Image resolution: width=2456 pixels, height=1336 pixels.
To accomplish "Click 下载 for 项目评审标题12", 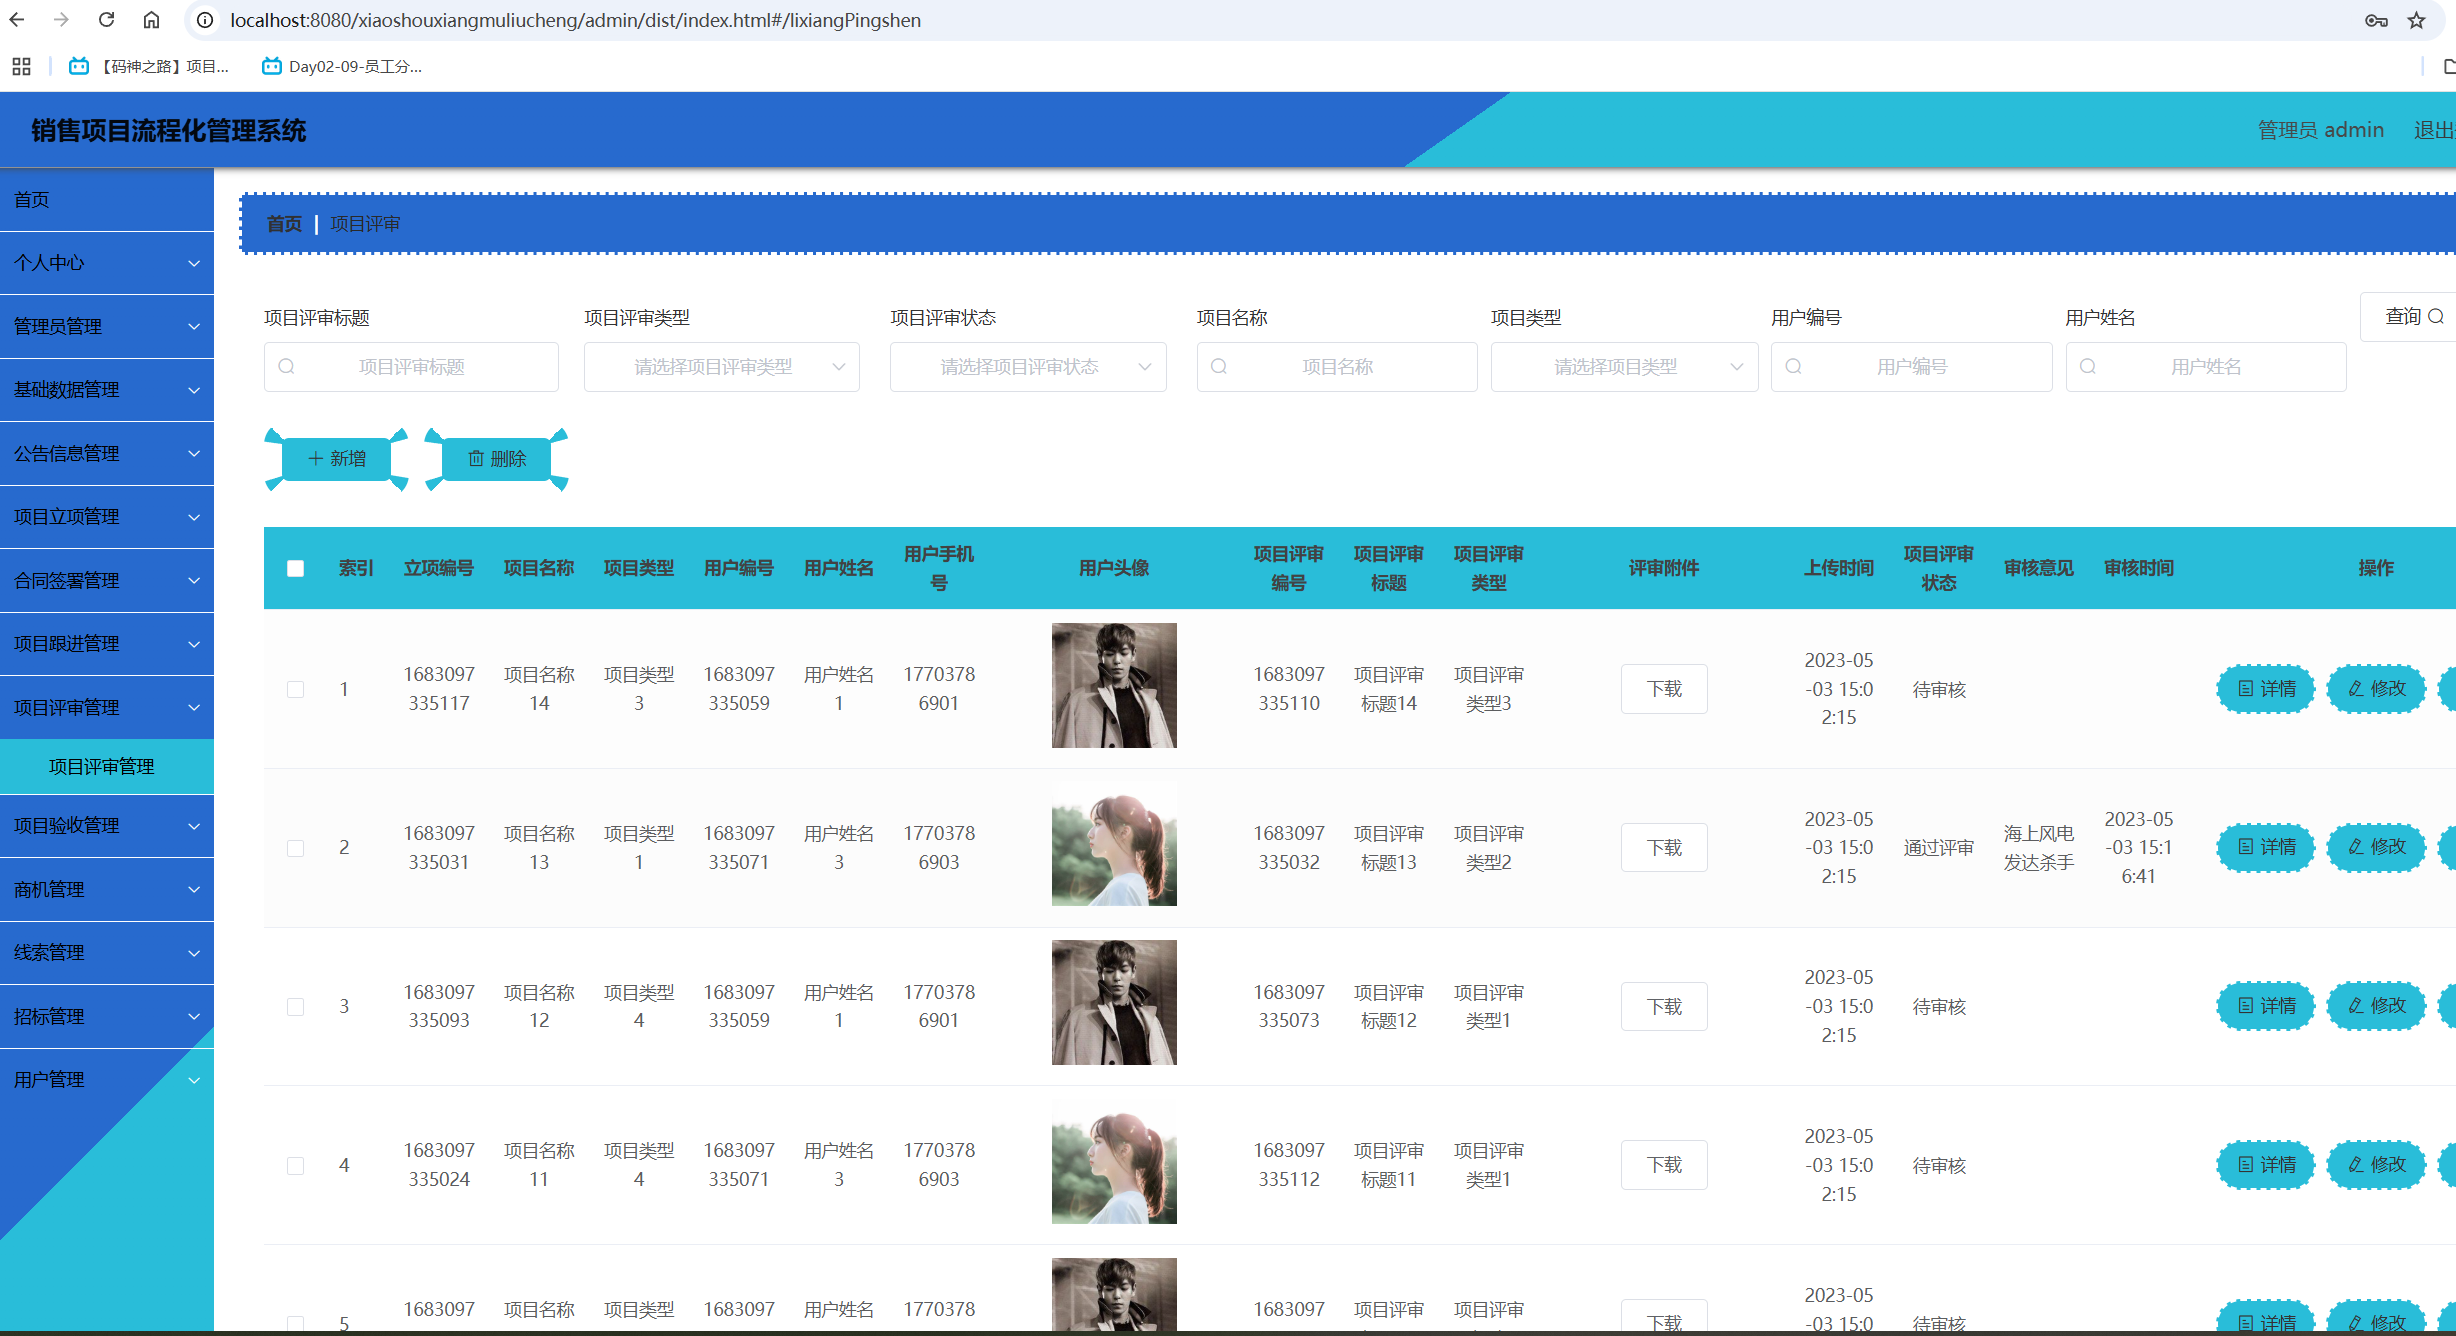I will (1664, 1006).
